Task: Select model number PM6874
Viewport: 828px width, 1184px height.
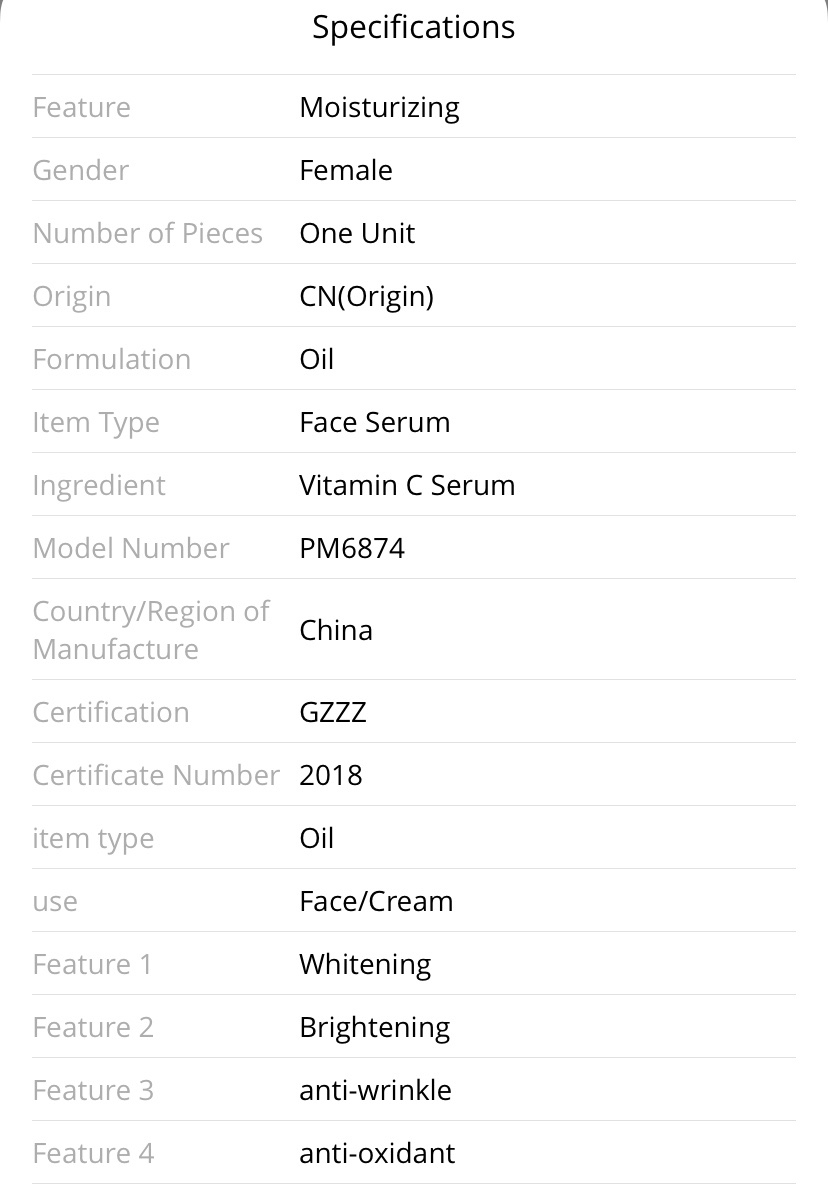Action: click(x=352, y=548)
